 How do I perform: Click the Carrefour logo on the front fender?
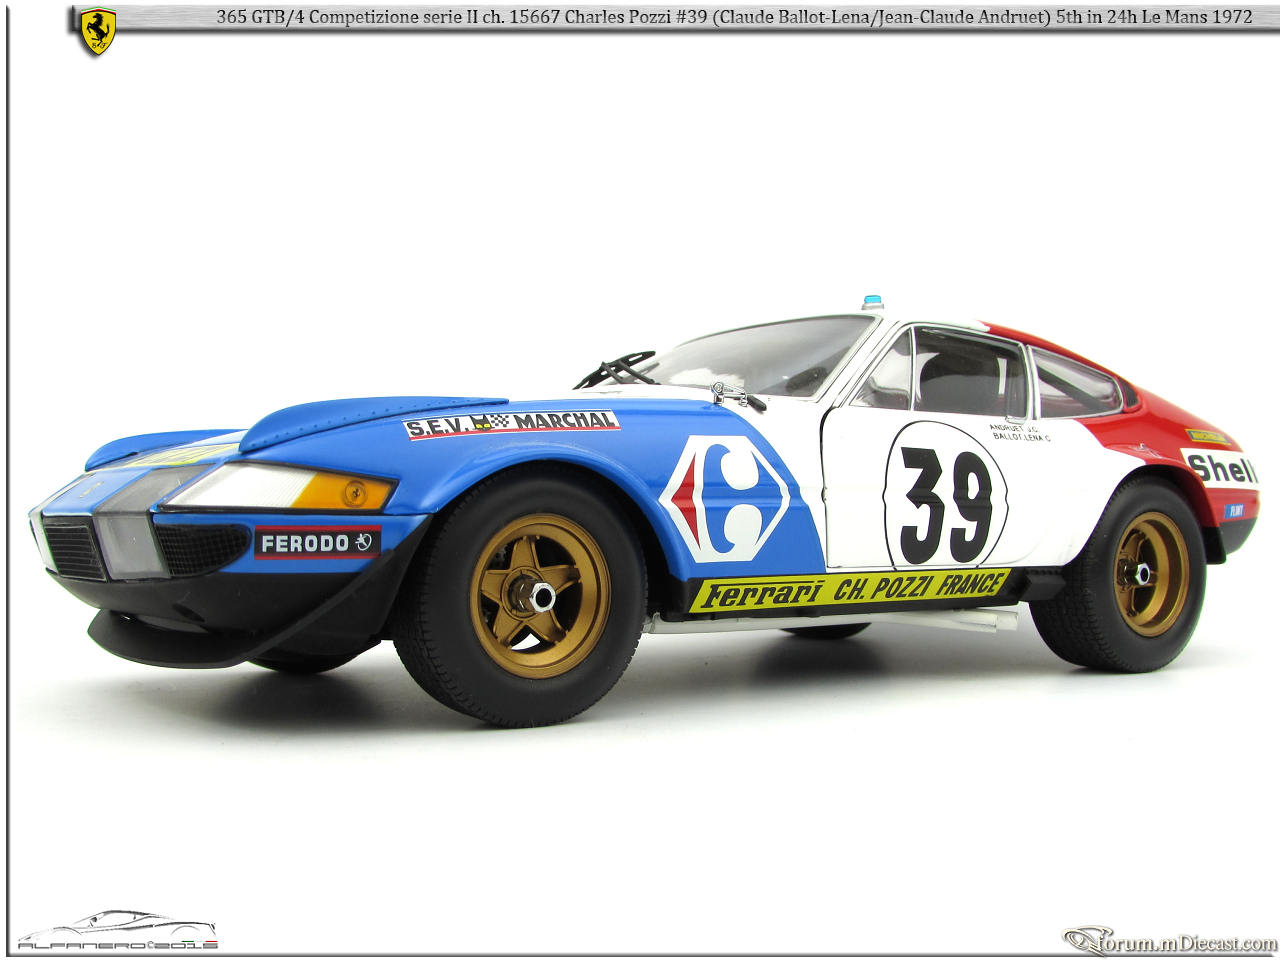pyautogui.click(x=729, y=498)
